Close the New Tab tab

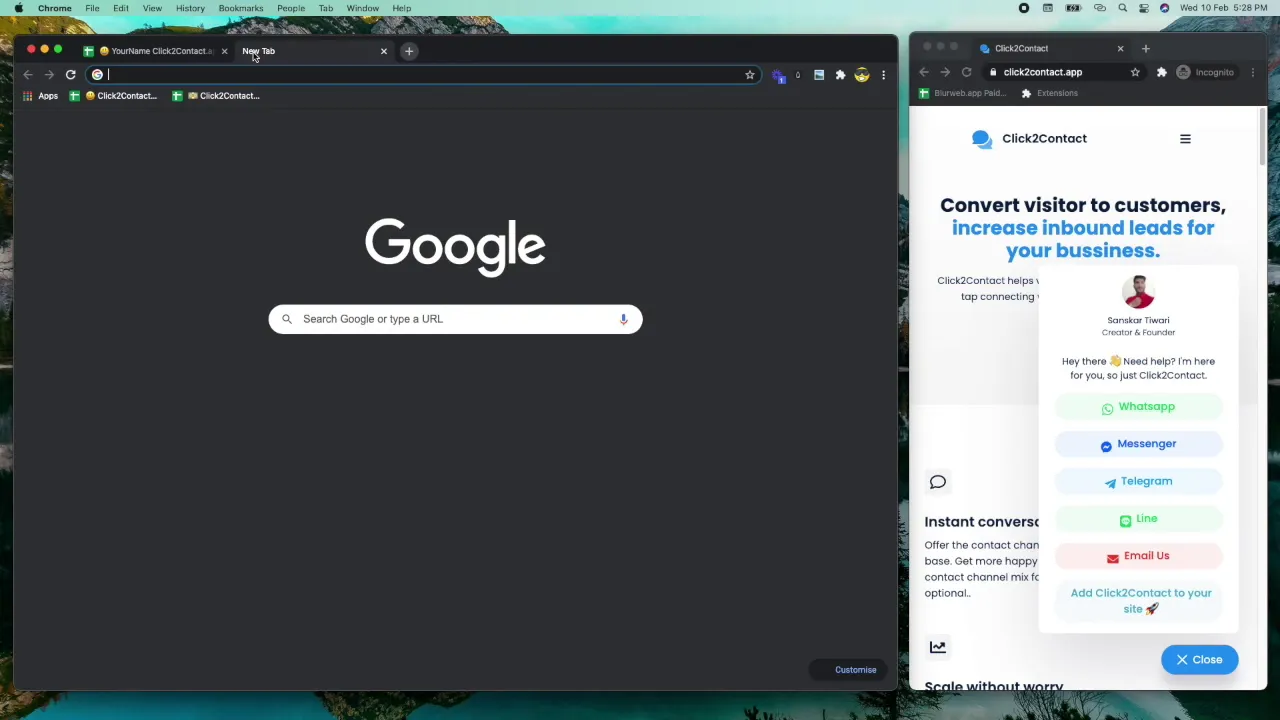(x=383, y=51)
